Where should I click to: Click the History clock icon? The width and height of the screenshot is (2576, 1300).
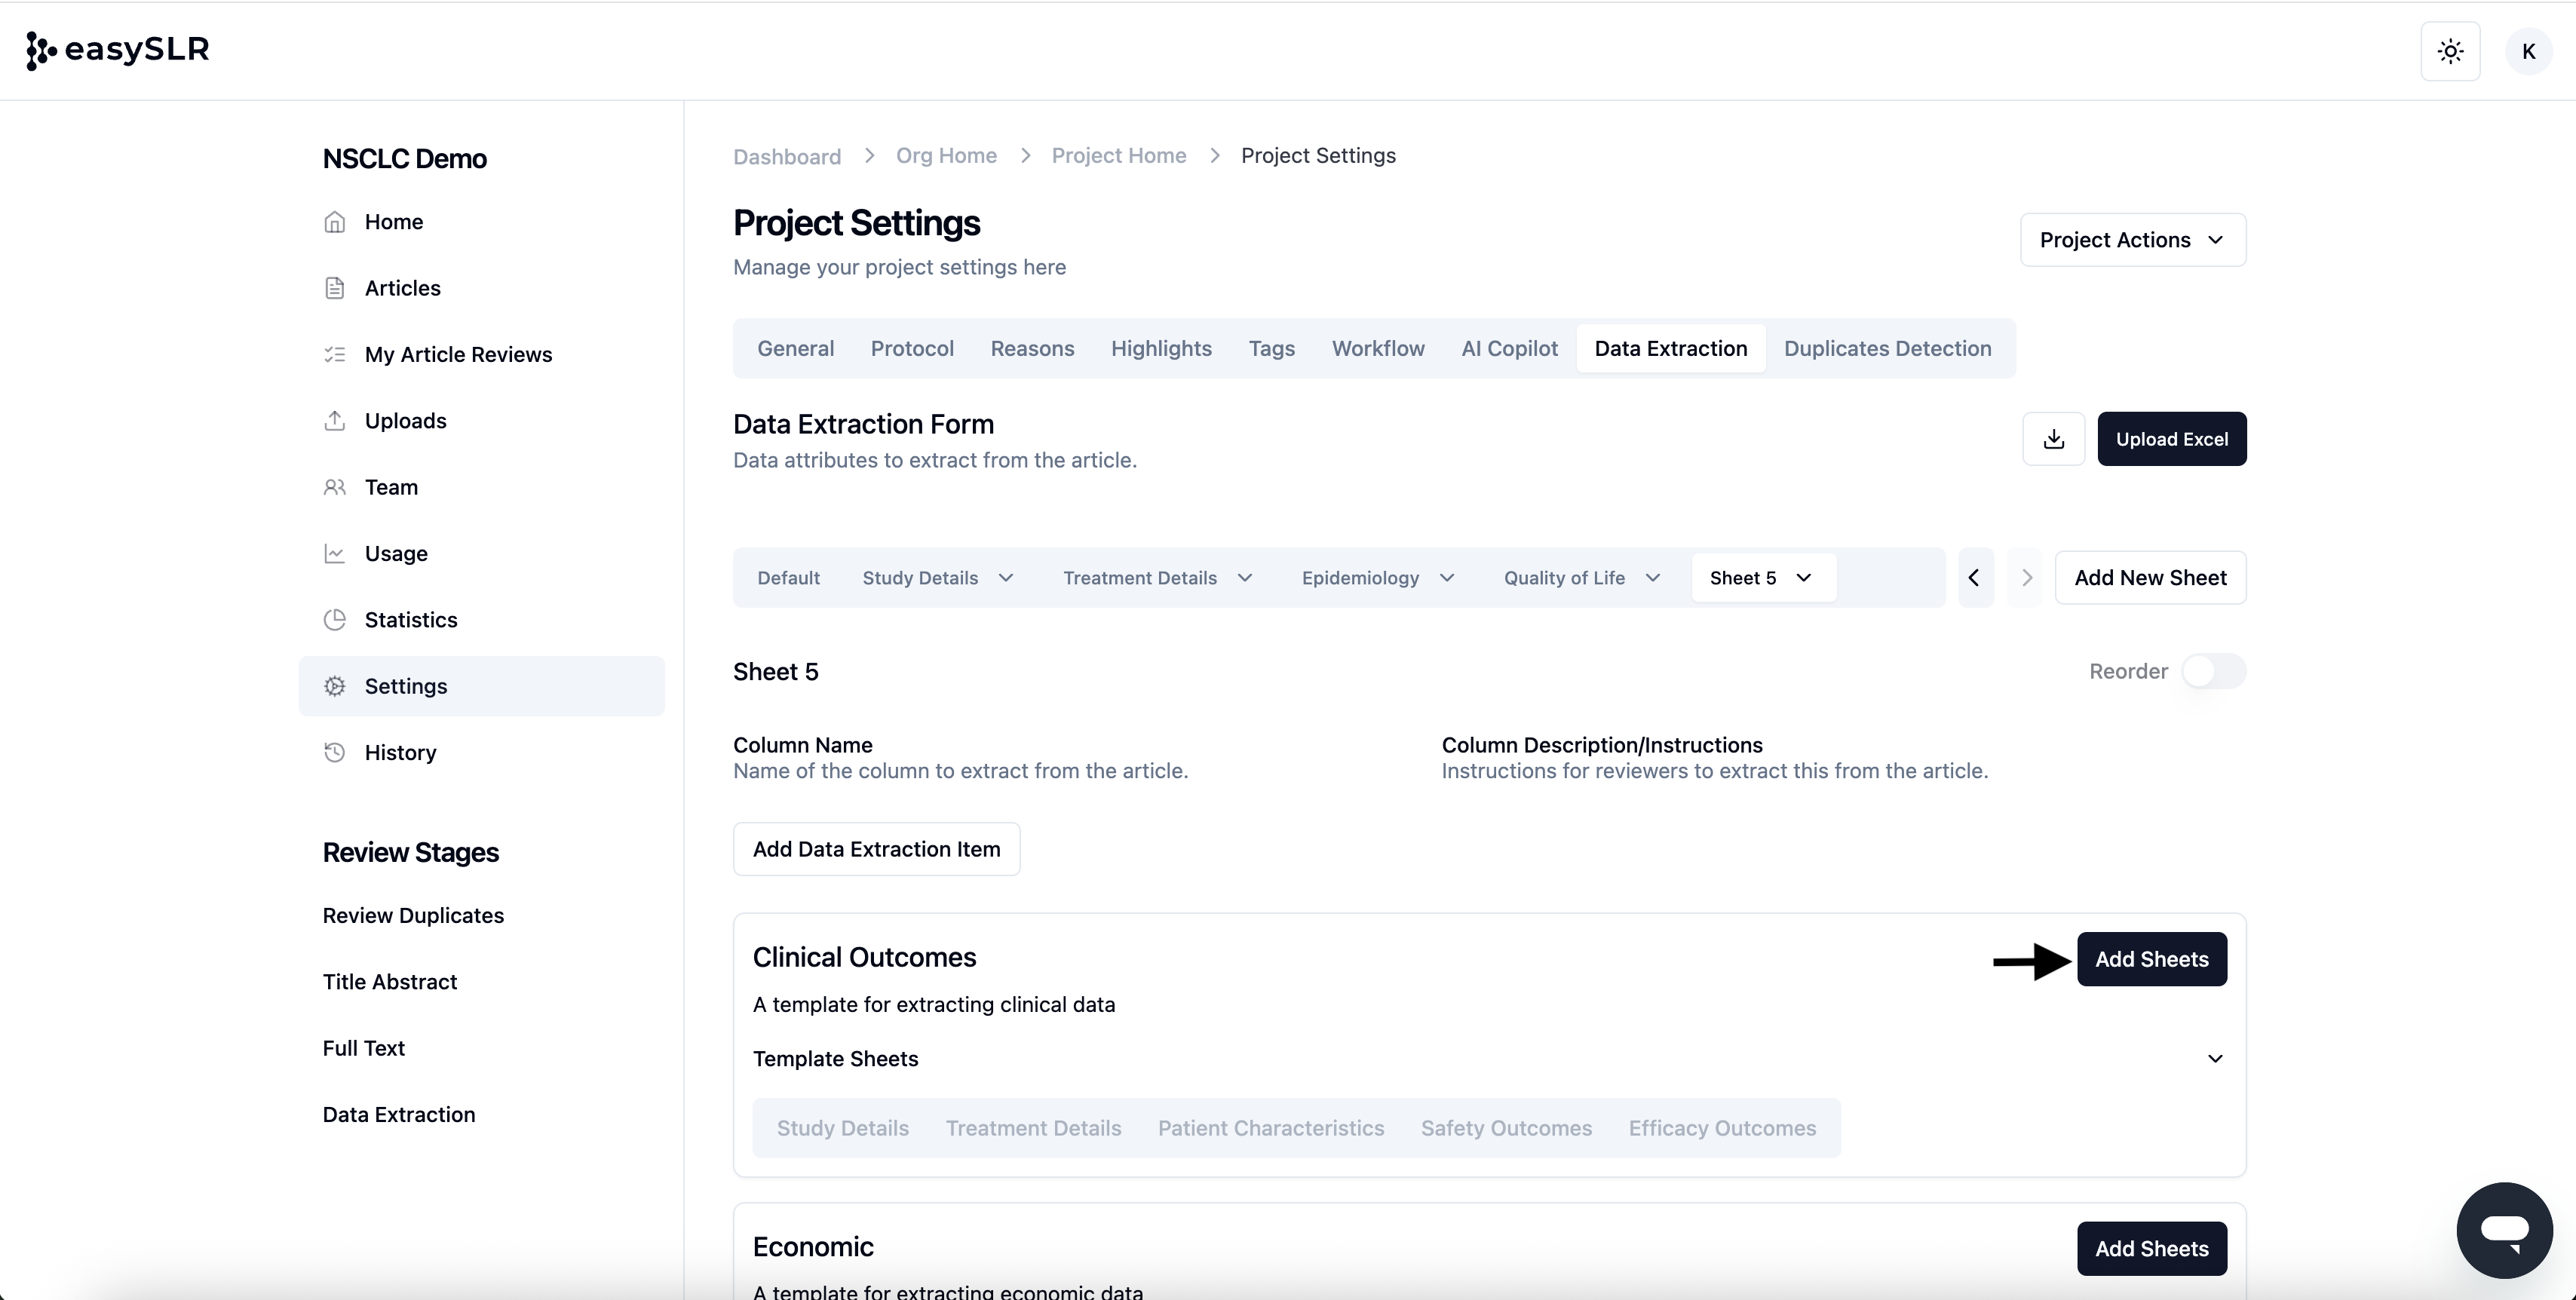335,752
